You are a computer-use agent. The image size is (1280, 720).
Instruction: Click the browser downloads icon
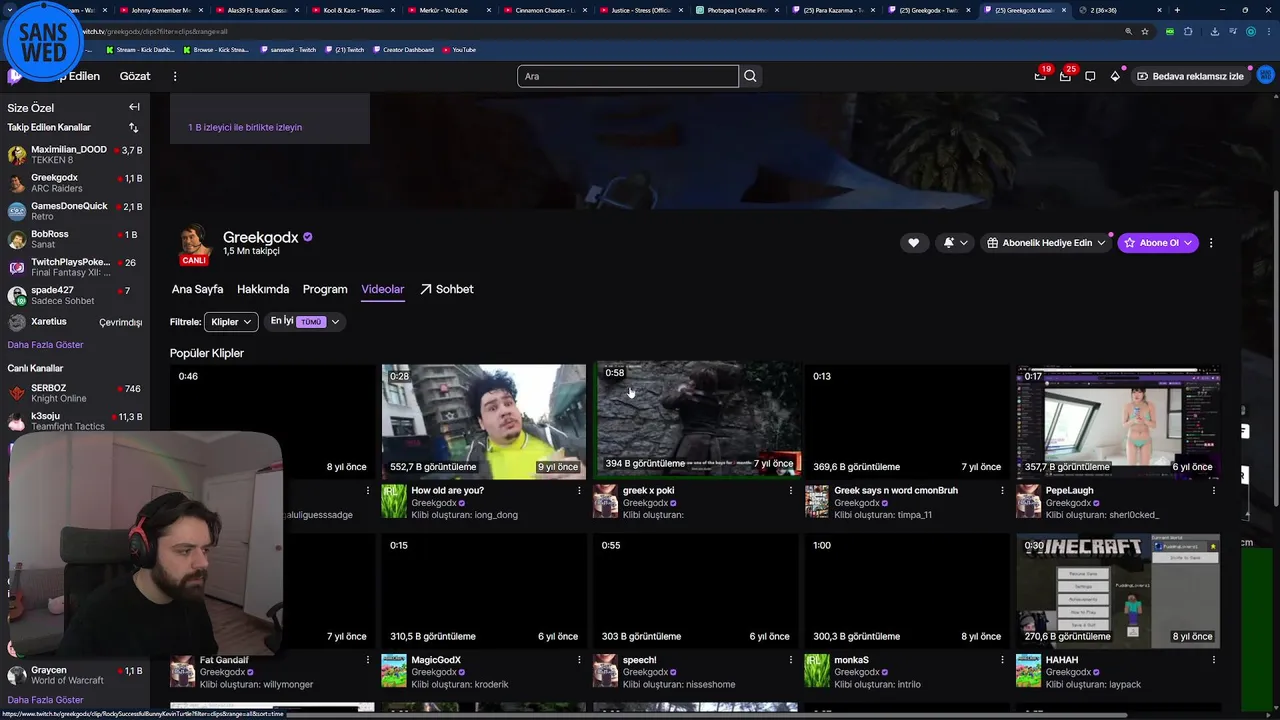[1214, 31]
